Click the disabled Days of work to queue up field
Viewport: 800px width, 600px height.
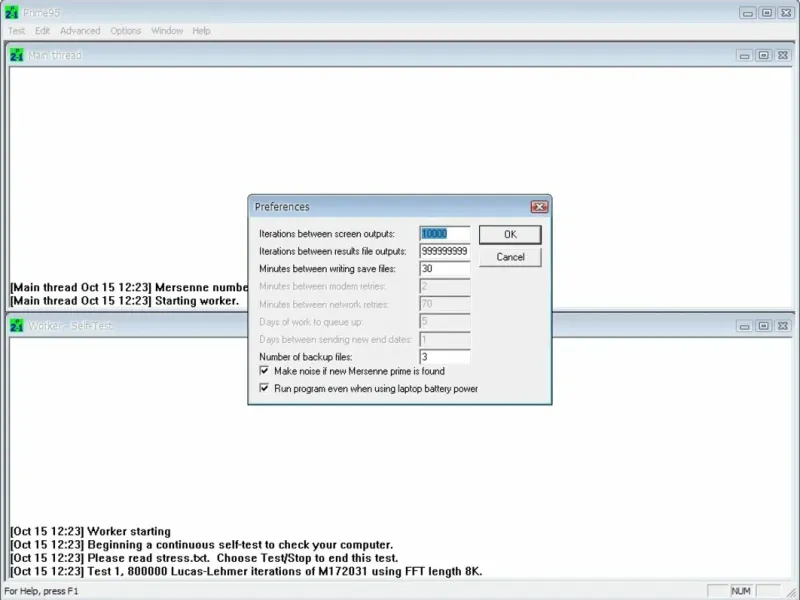(x=444, y=321)
